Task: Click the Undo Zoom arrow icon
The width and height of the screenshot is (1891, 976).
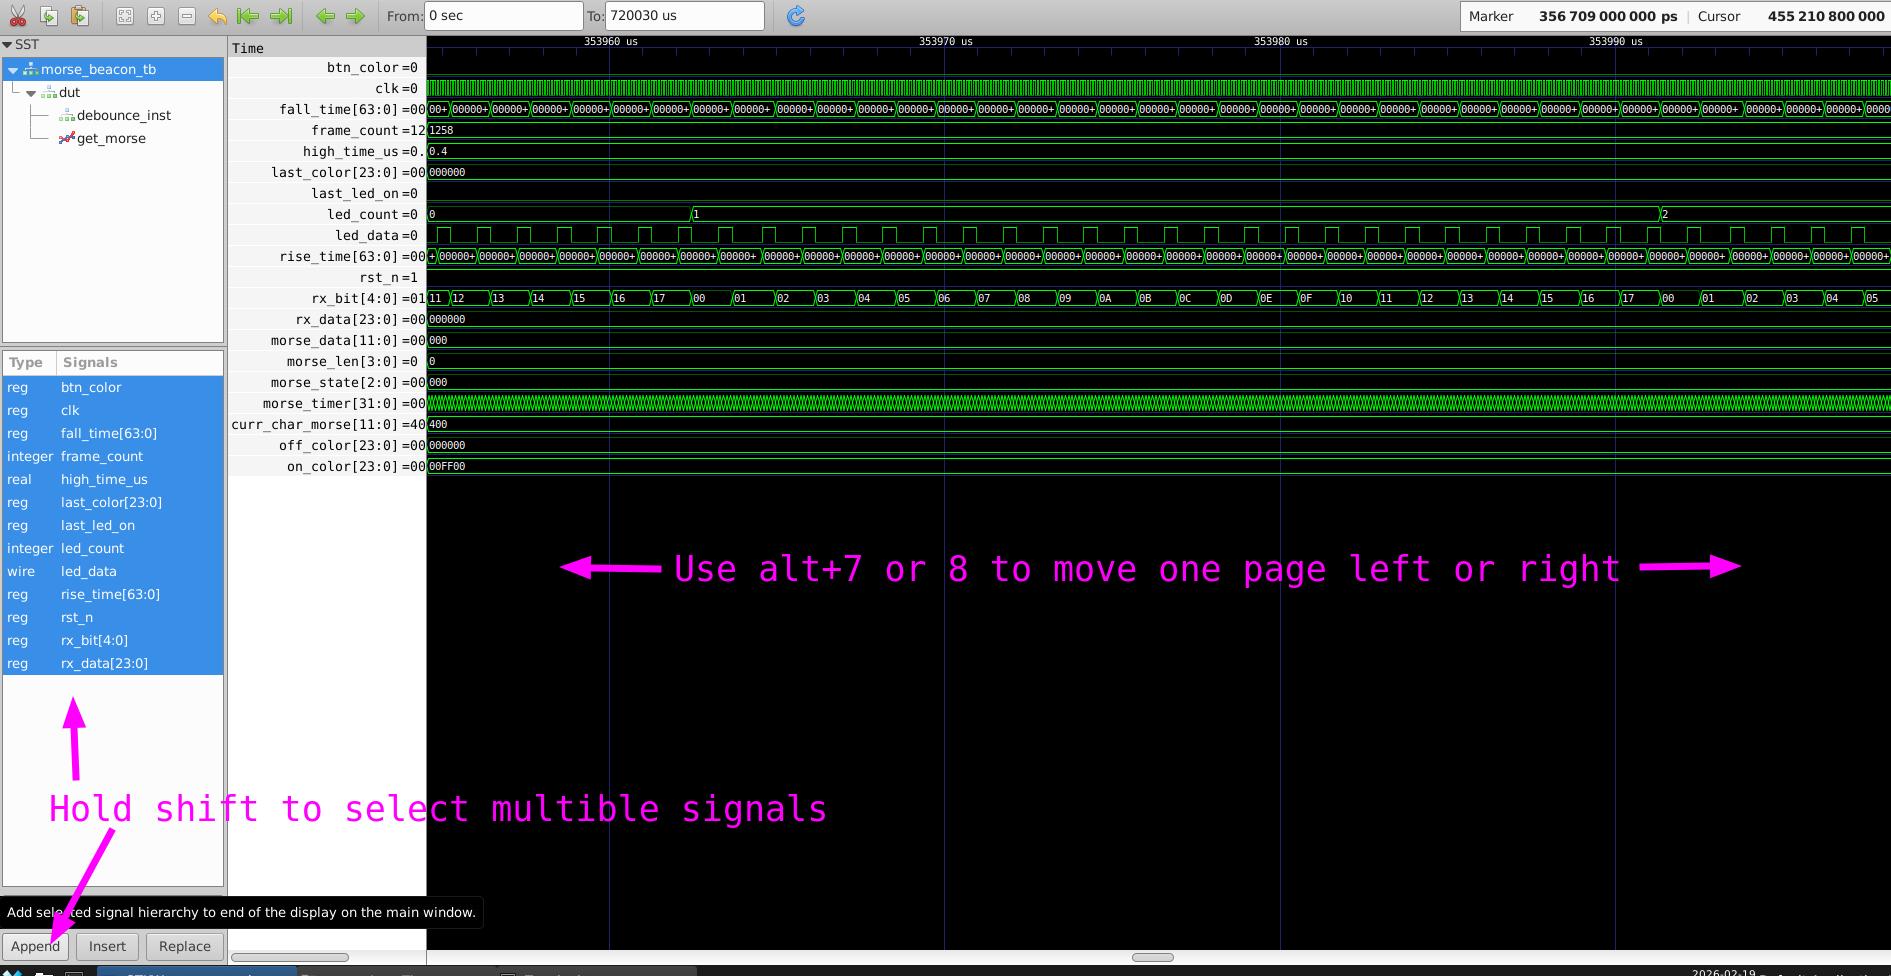Action: click(217, 16)
